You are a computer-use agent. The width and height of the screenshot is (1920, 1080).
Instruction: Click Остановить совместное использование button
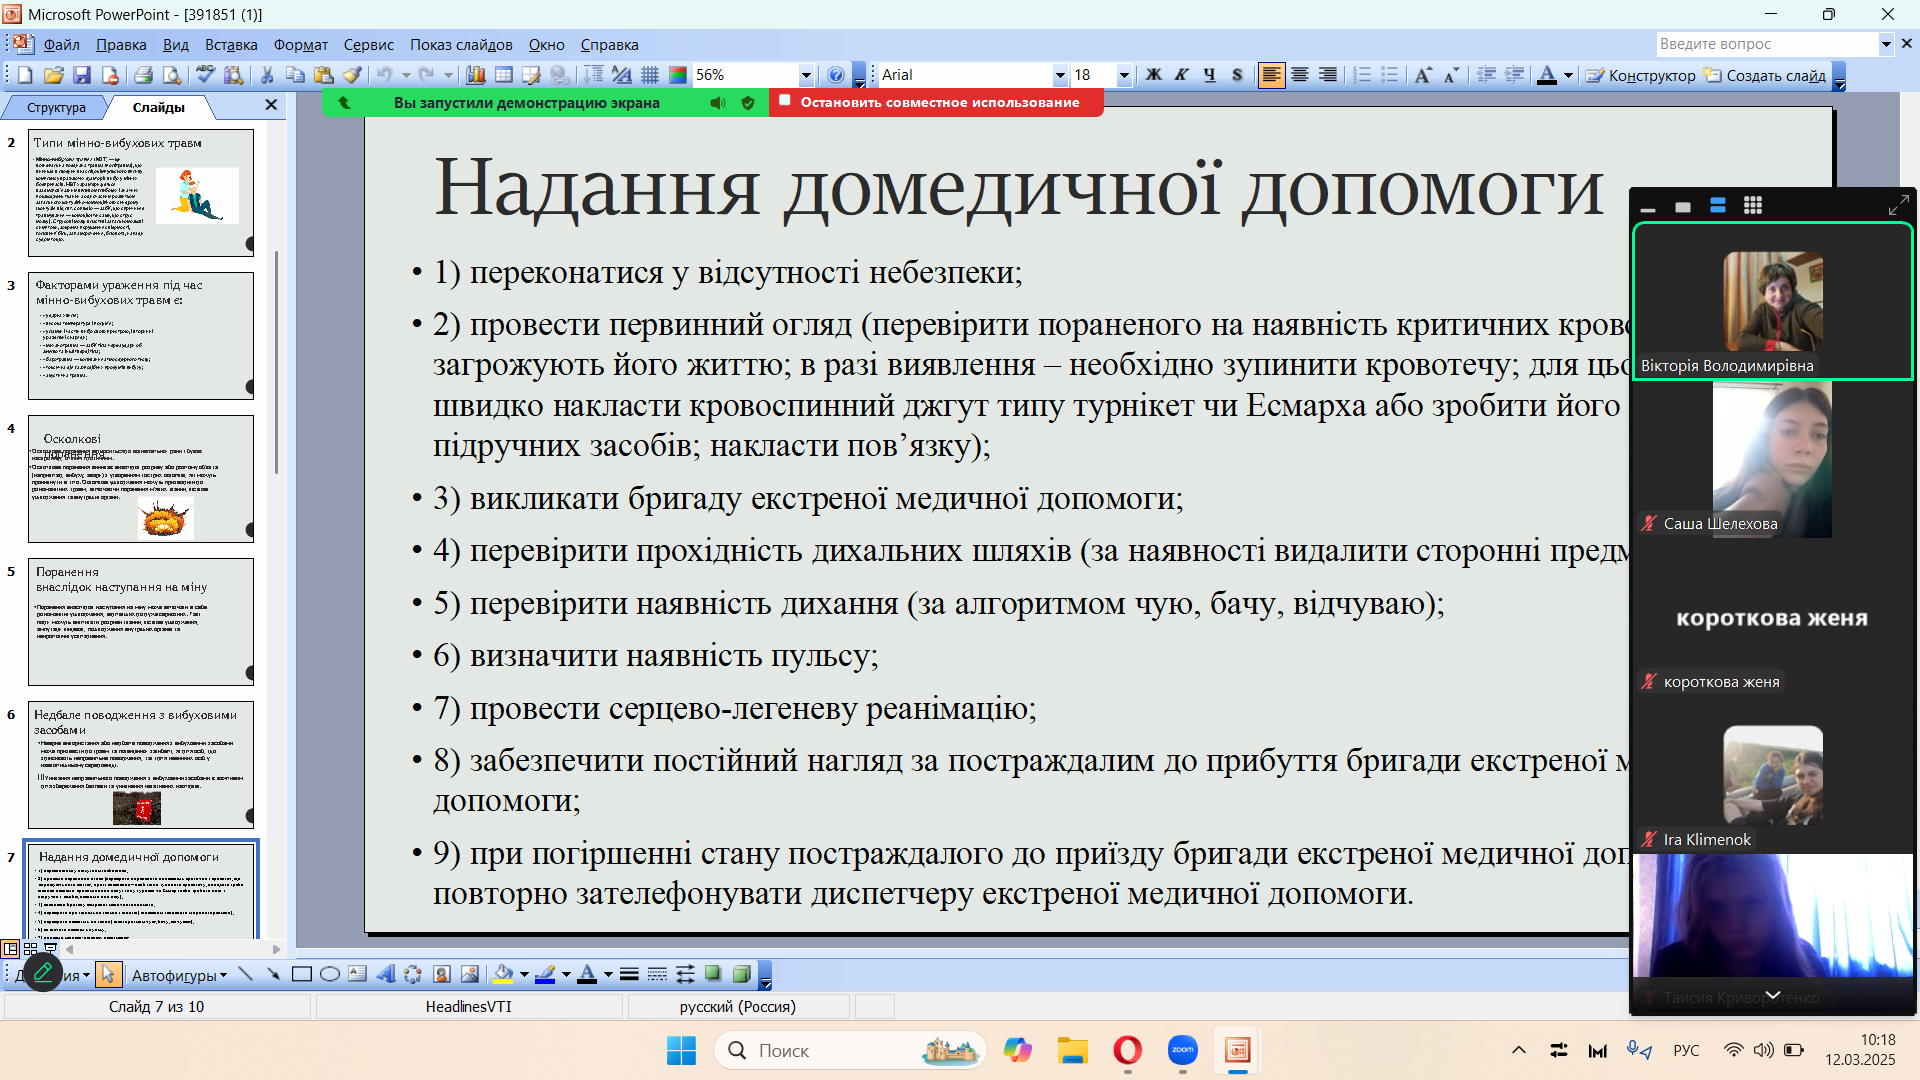tap(938, 102)
